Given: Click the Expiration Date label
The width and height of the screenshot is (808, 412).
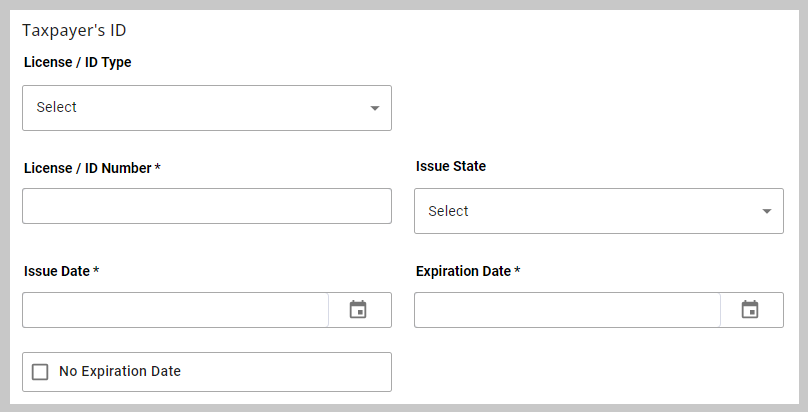Looking at the screenshot, I should click(x=463, y=271).
